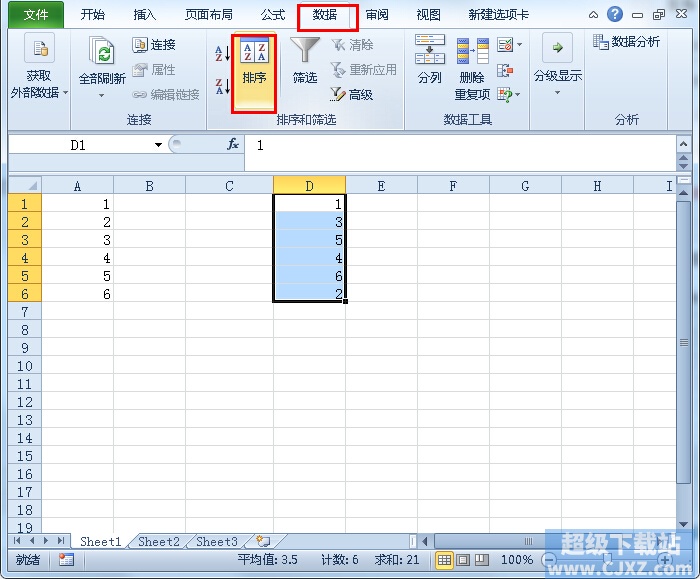
Task: Select column D header
Action: (309, 185)
